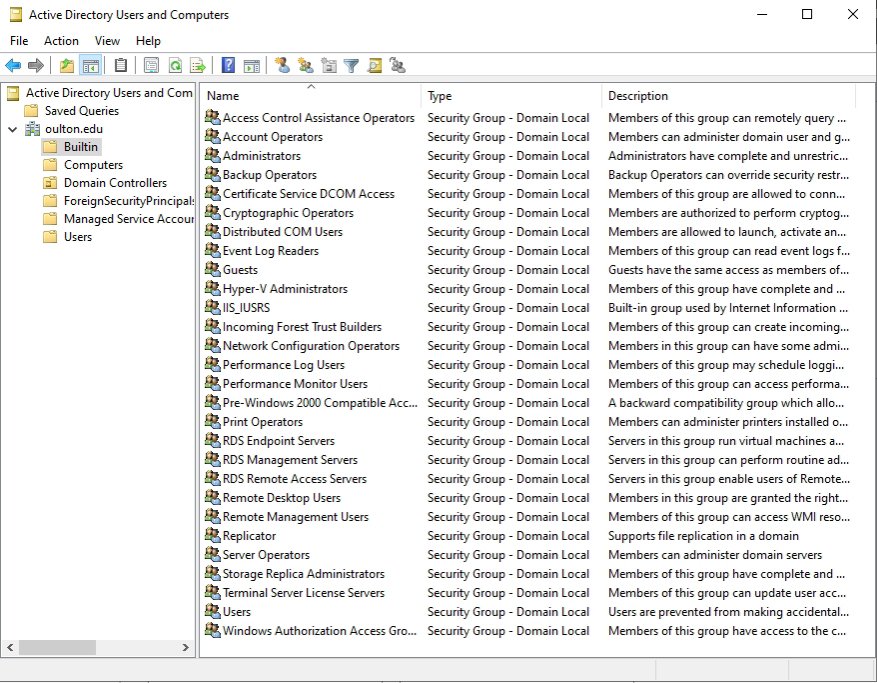Click the Refresh toolbar icon
The width and height of the screenshot is (877, 683).
coord(175,66)
